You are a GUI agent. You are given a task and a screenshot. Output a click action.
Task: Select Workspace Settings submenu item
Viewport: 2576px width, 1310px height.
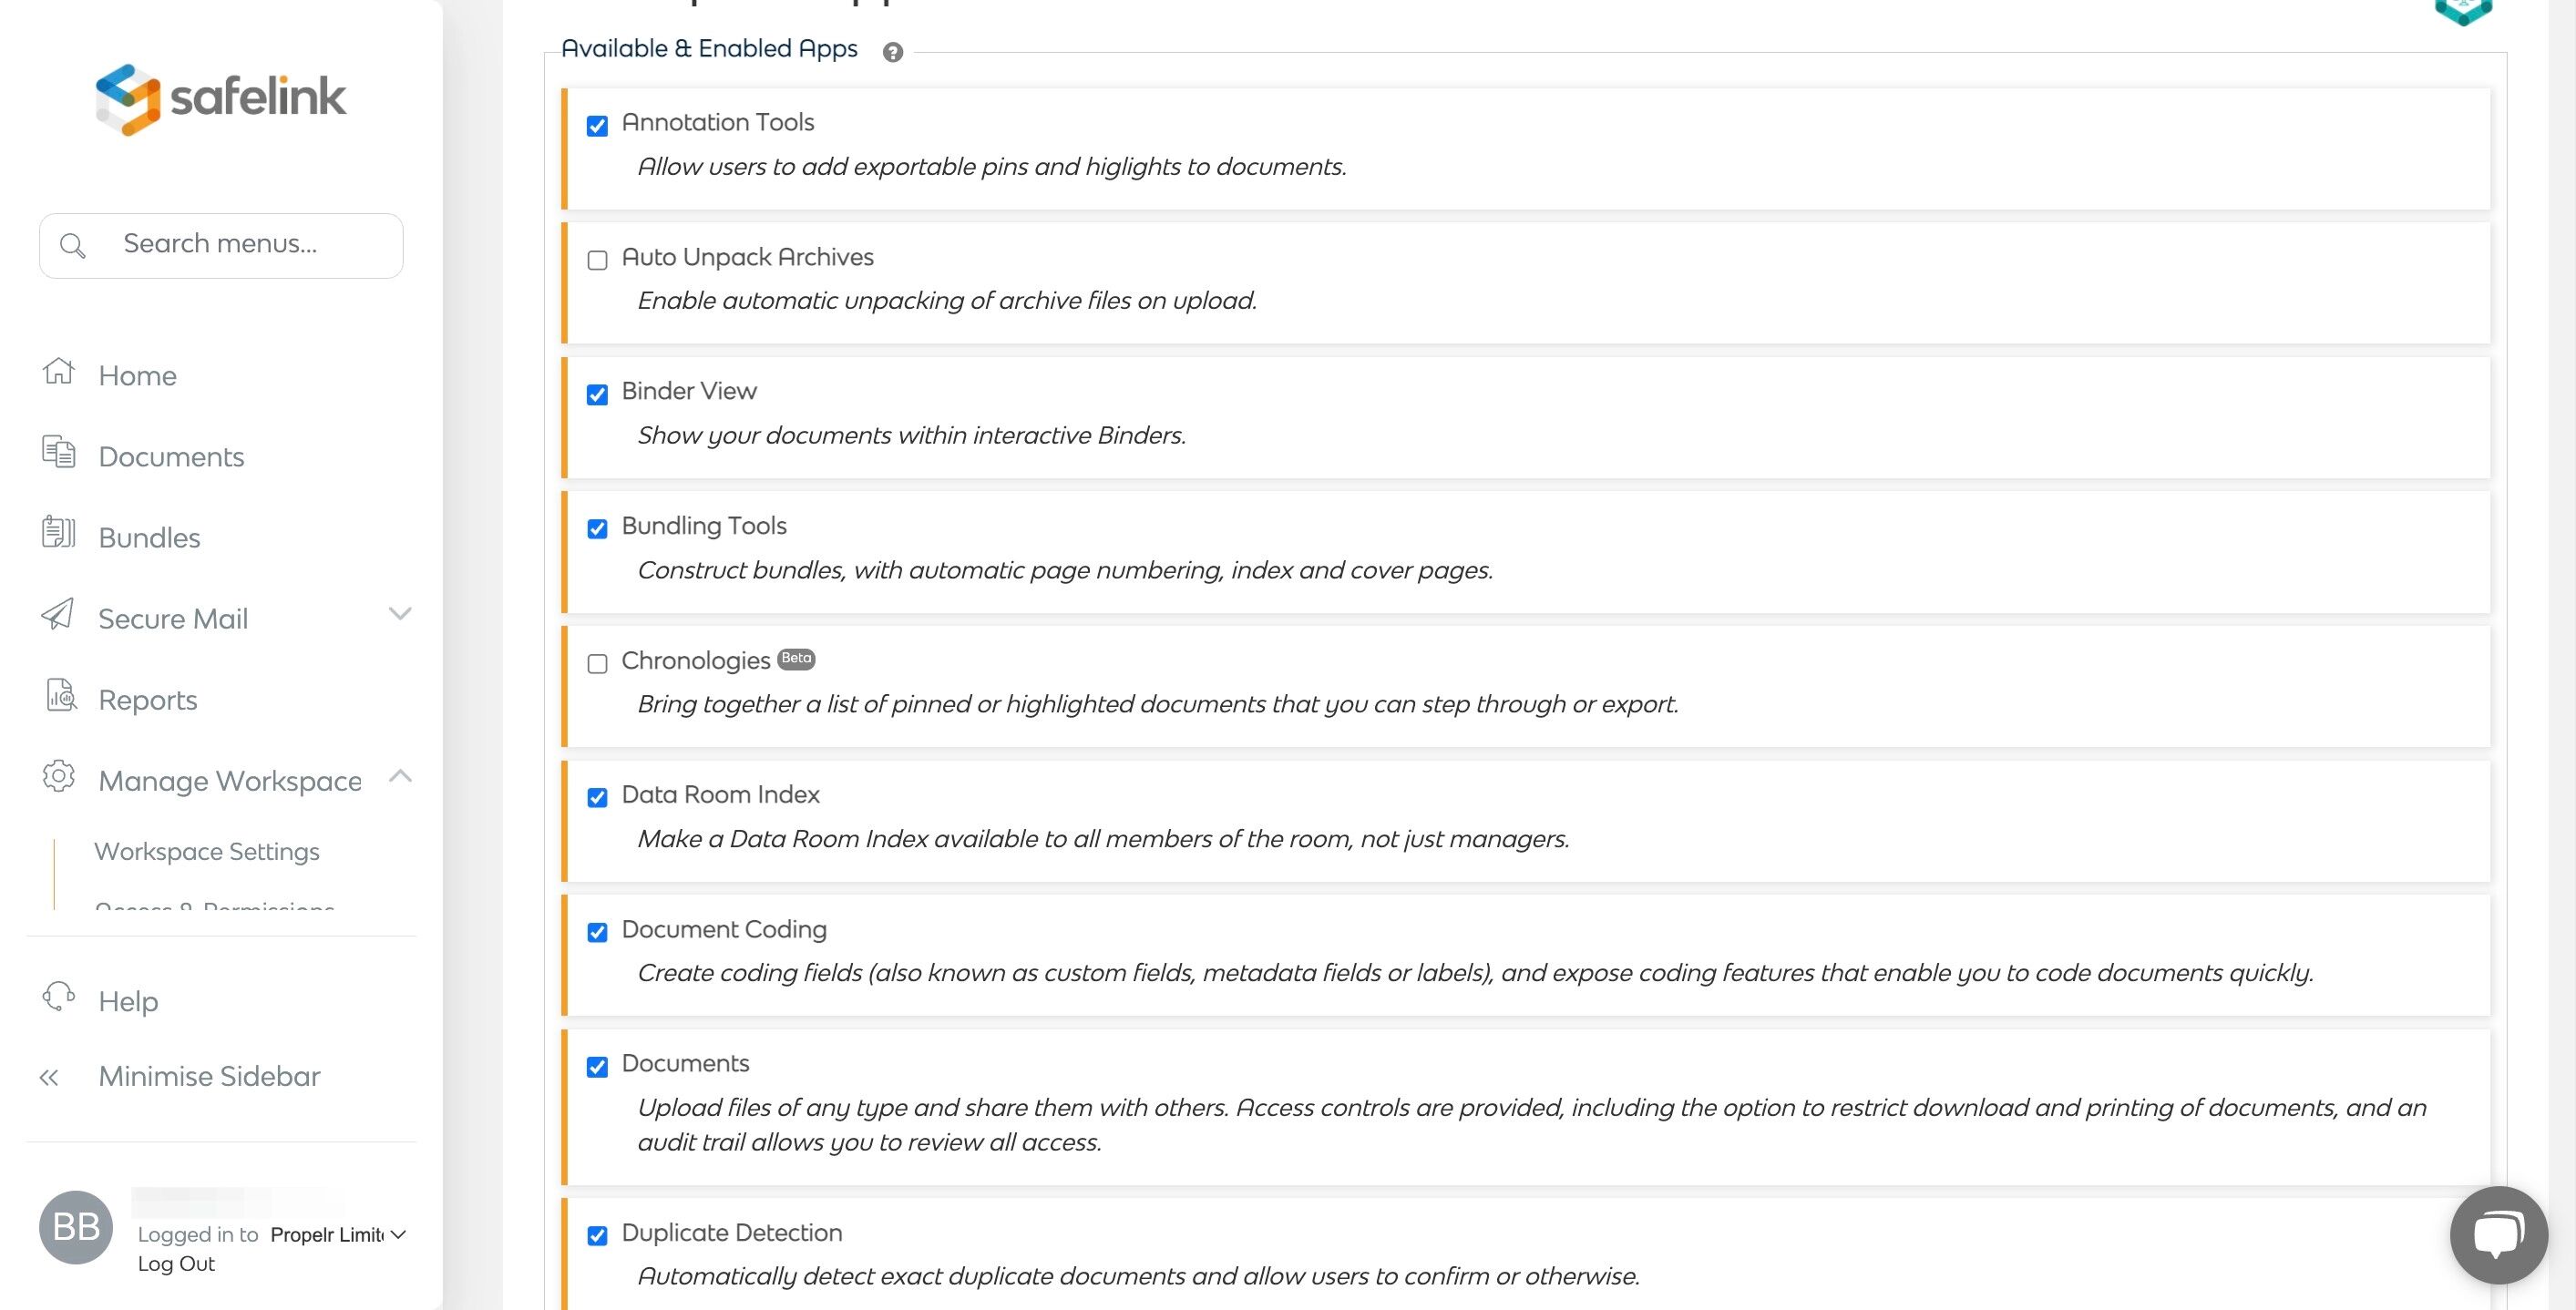[x=207, y=852]
